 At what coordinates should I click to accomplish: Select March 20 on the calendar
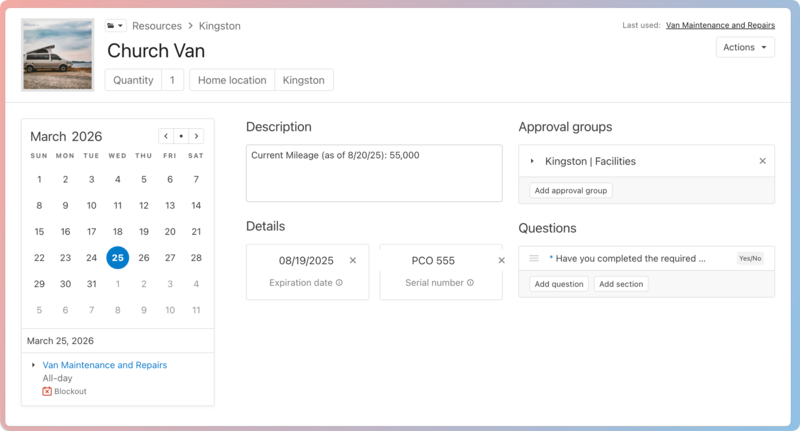coord(170,232)
